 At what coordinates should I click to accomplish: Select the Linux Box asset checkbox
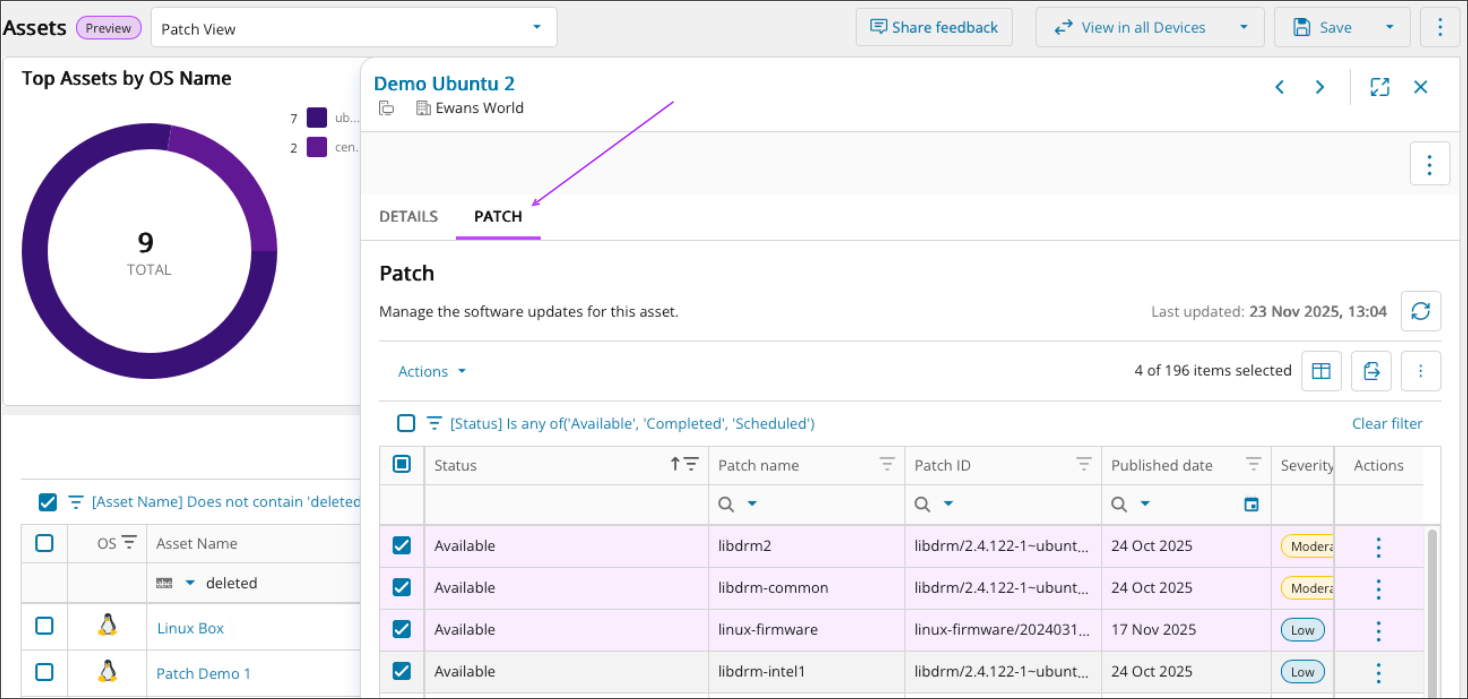click(44, 626)
